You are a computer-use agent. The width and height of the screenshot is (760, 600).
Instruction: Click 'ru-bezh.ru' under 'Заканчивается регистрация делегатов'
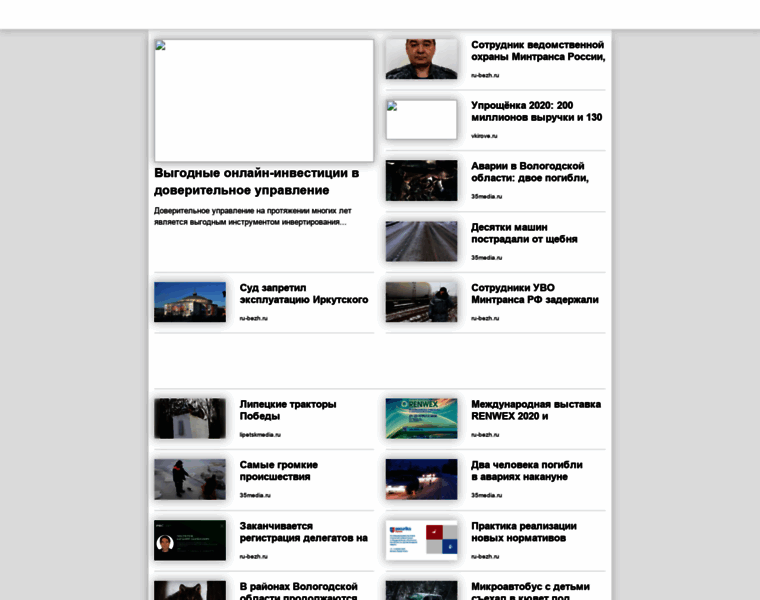pyautogui.click(x=253, y=557)
